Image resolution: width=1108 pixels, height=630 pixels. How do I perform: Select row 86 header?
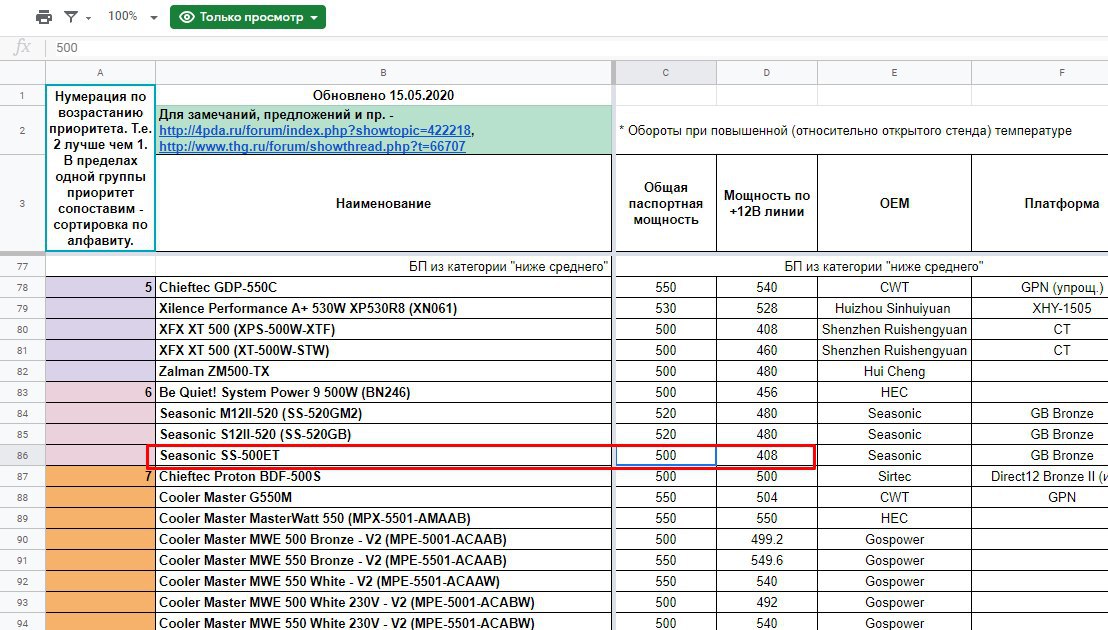click(23, 456)
